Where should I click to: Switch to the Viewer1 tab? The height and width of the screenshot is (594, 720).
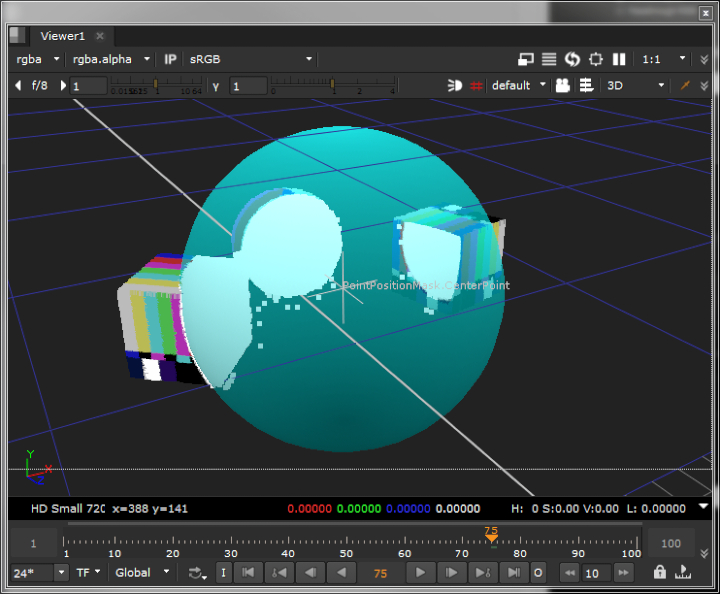(x=62, y=36)
